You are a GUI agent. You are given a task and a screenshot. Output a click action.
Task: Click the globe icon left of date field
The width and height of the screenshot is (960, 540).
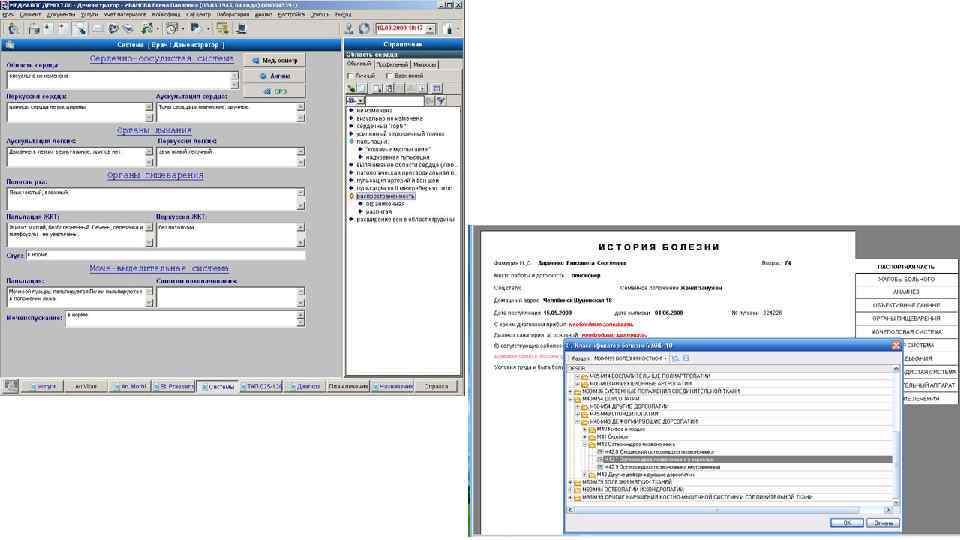[364, 28]
